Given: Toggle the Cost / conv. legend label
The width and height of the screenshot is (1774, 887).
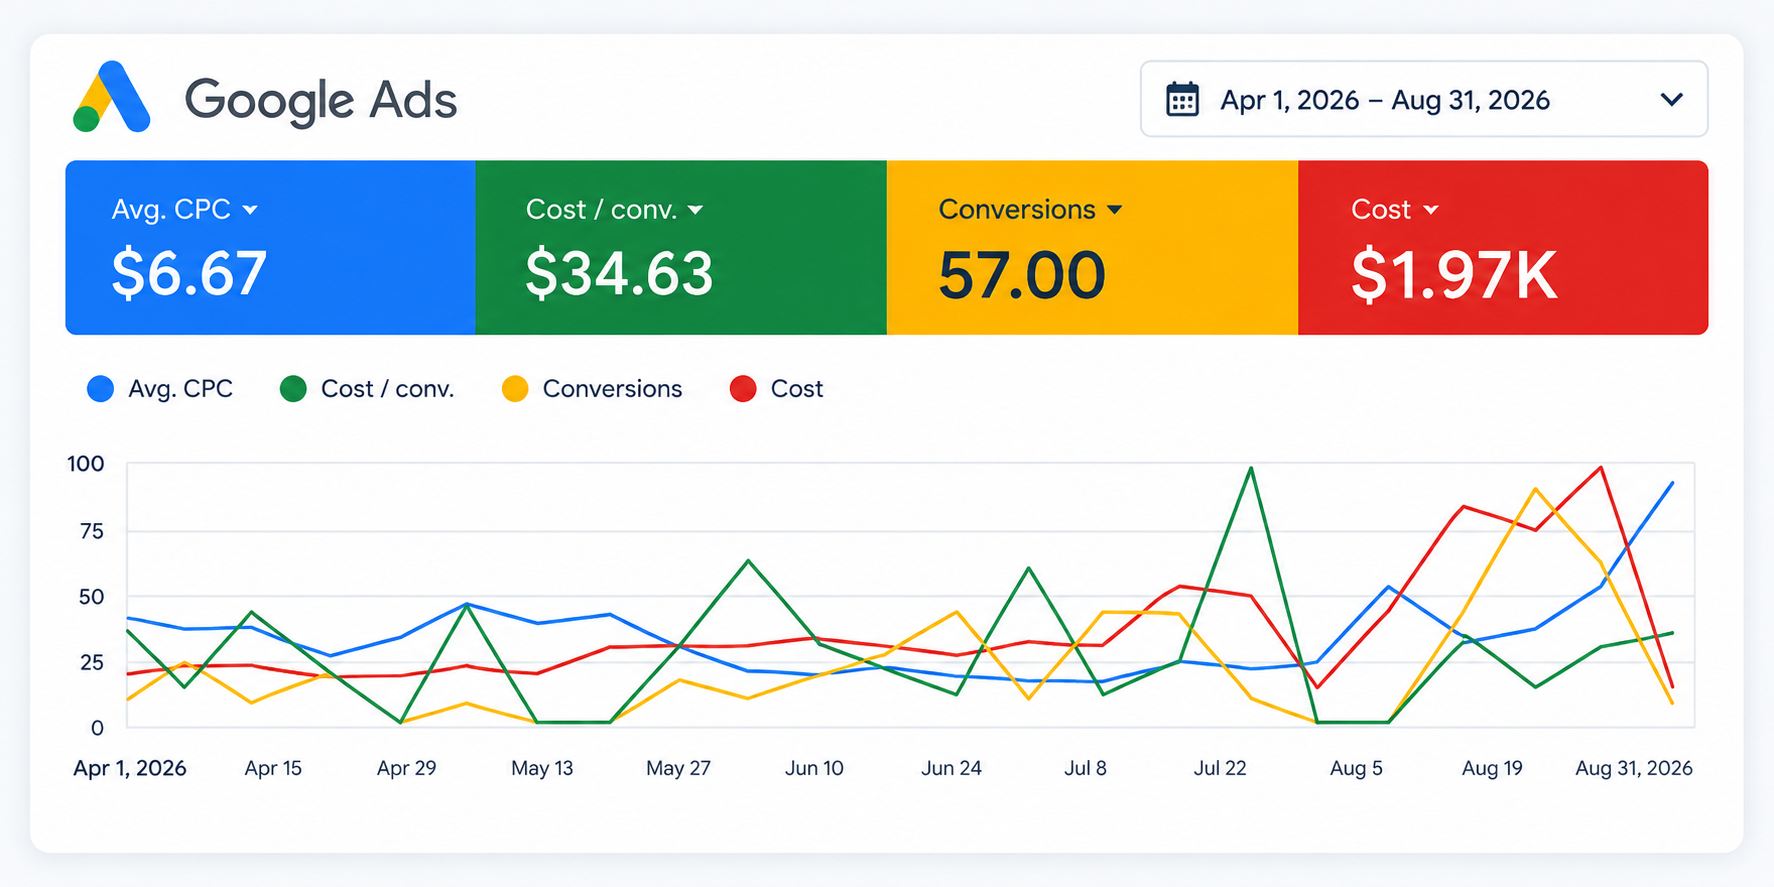Looking at the screenshot, I should 387,389.
